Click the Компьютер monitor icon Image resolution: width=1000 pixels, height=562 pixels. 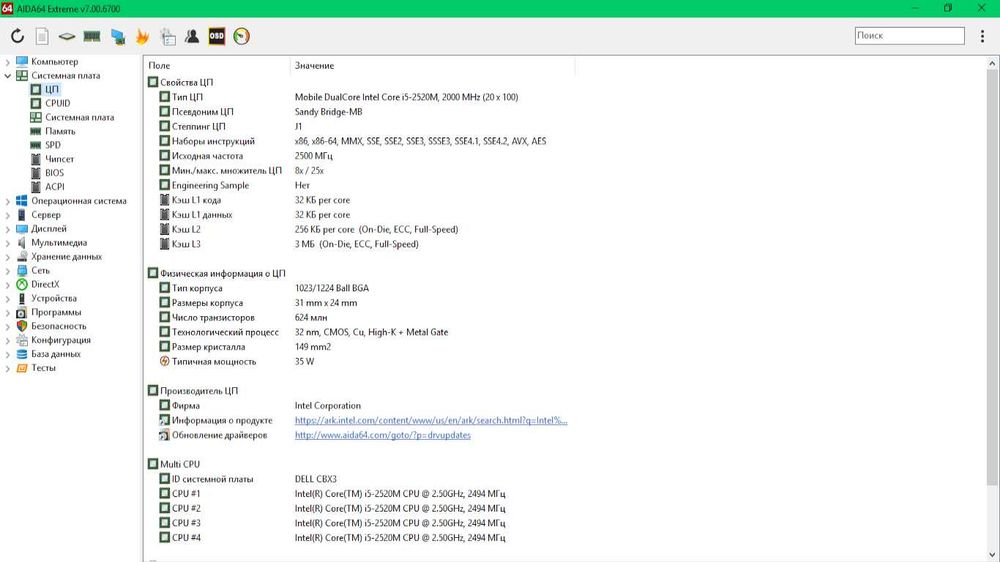22,62
